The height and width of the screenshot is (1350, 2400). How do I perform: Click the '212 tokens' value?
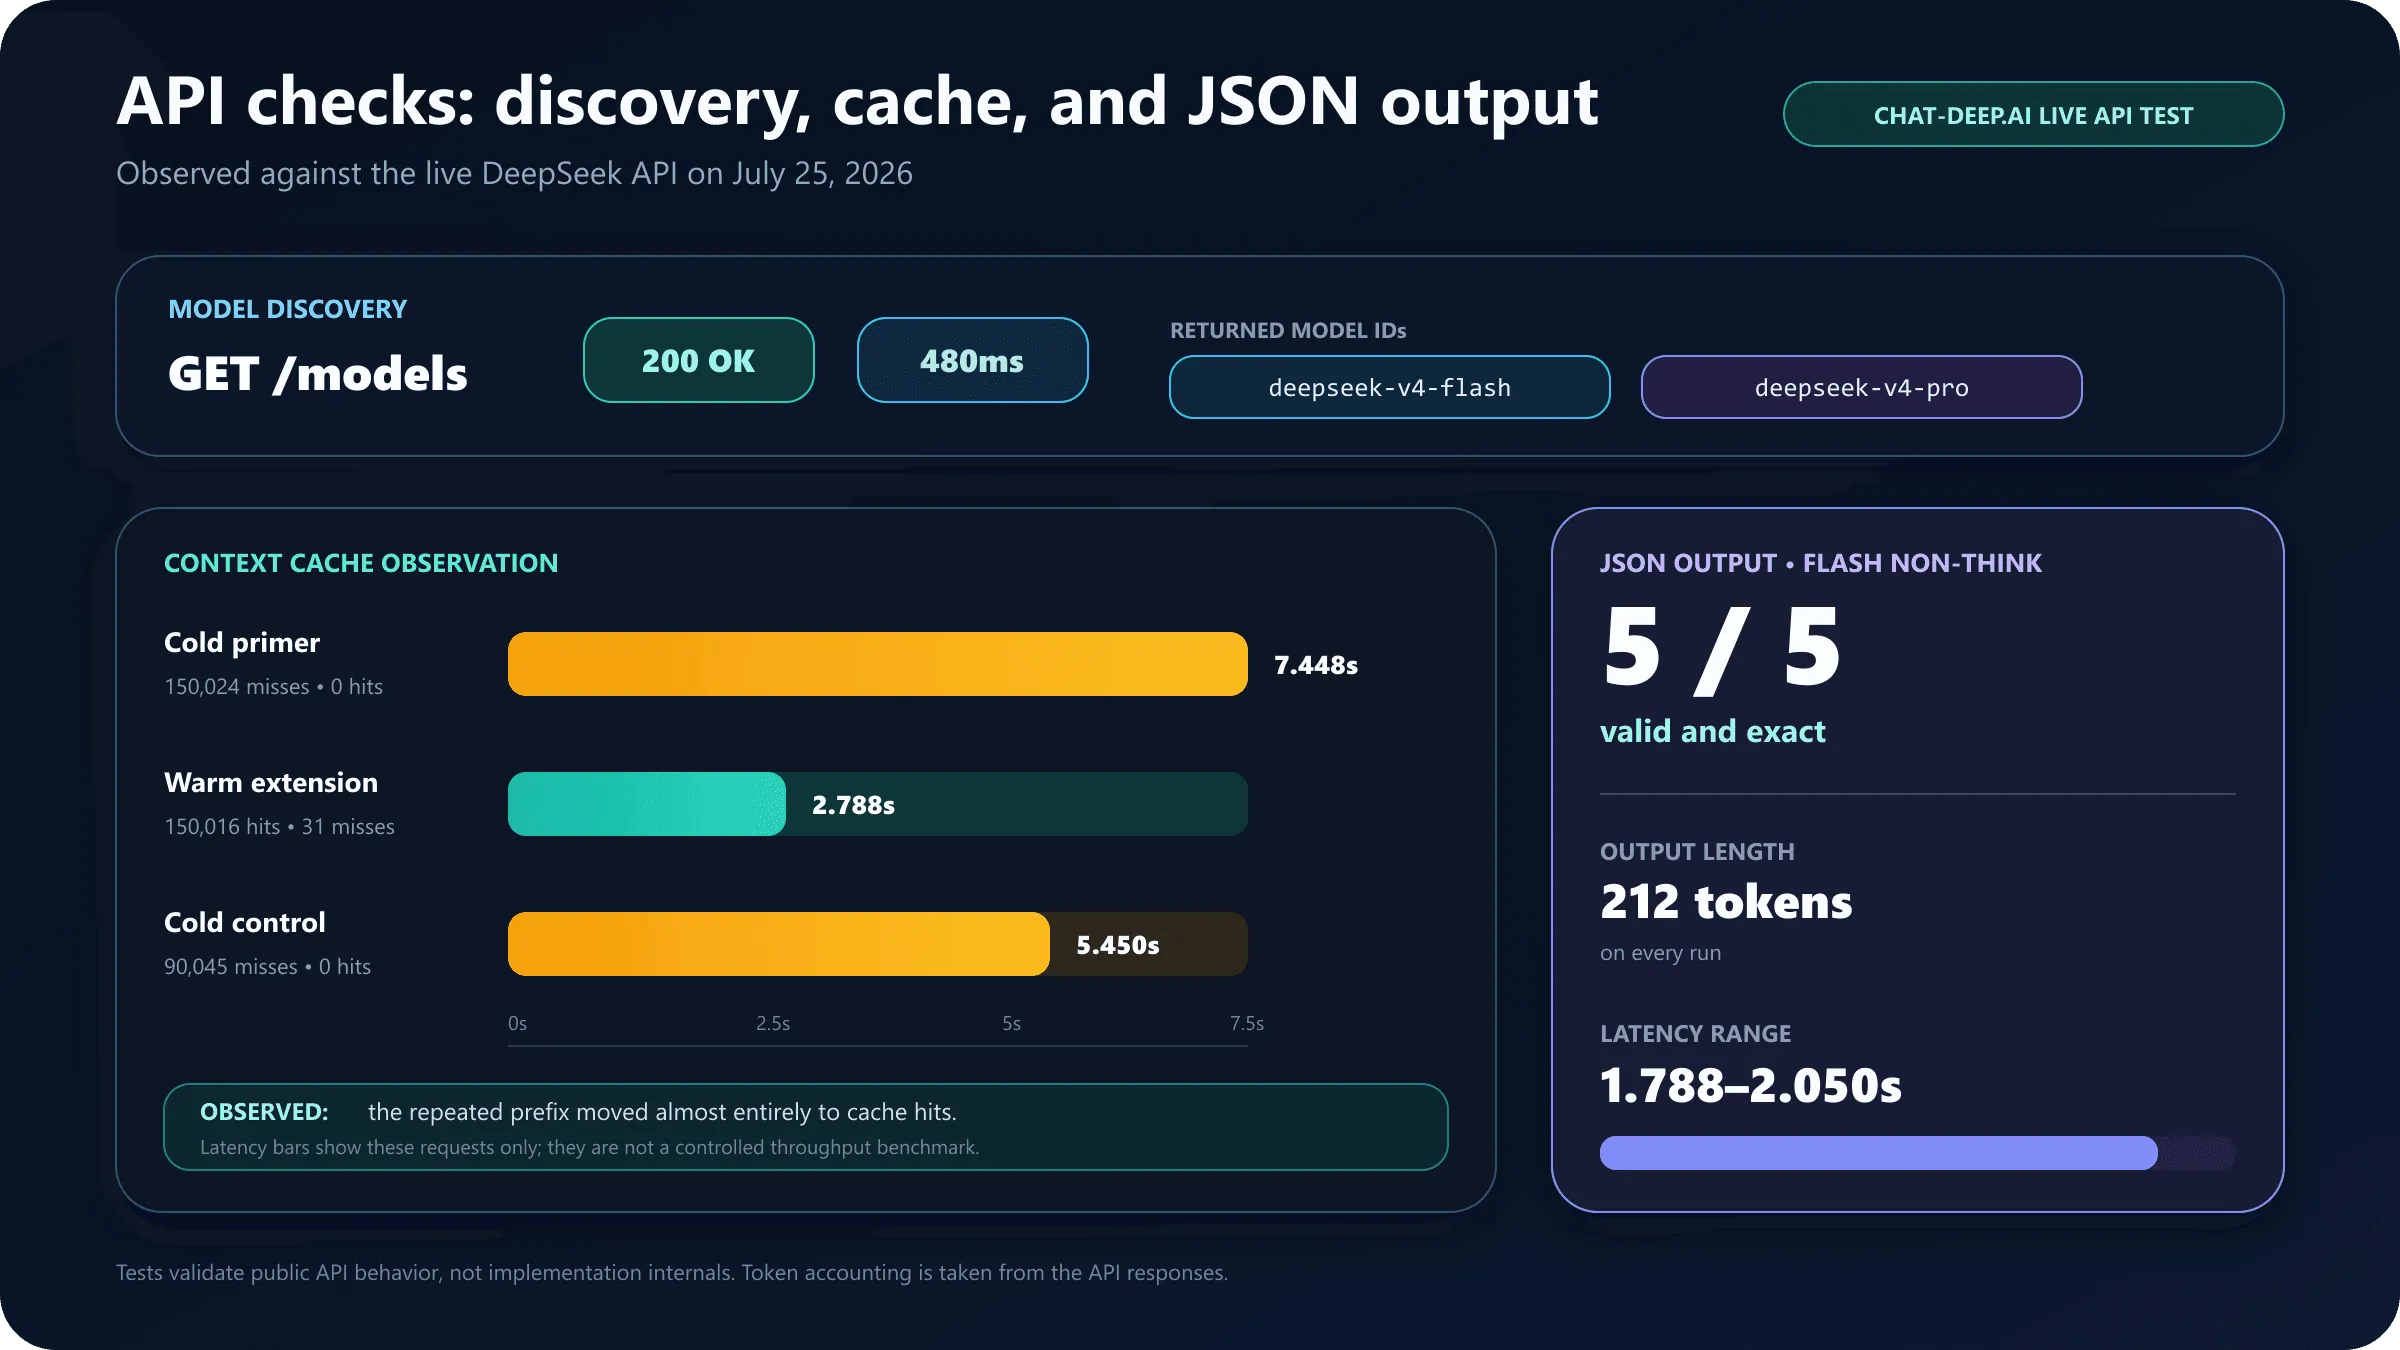pyautogui.click(x=1726, y=902)
